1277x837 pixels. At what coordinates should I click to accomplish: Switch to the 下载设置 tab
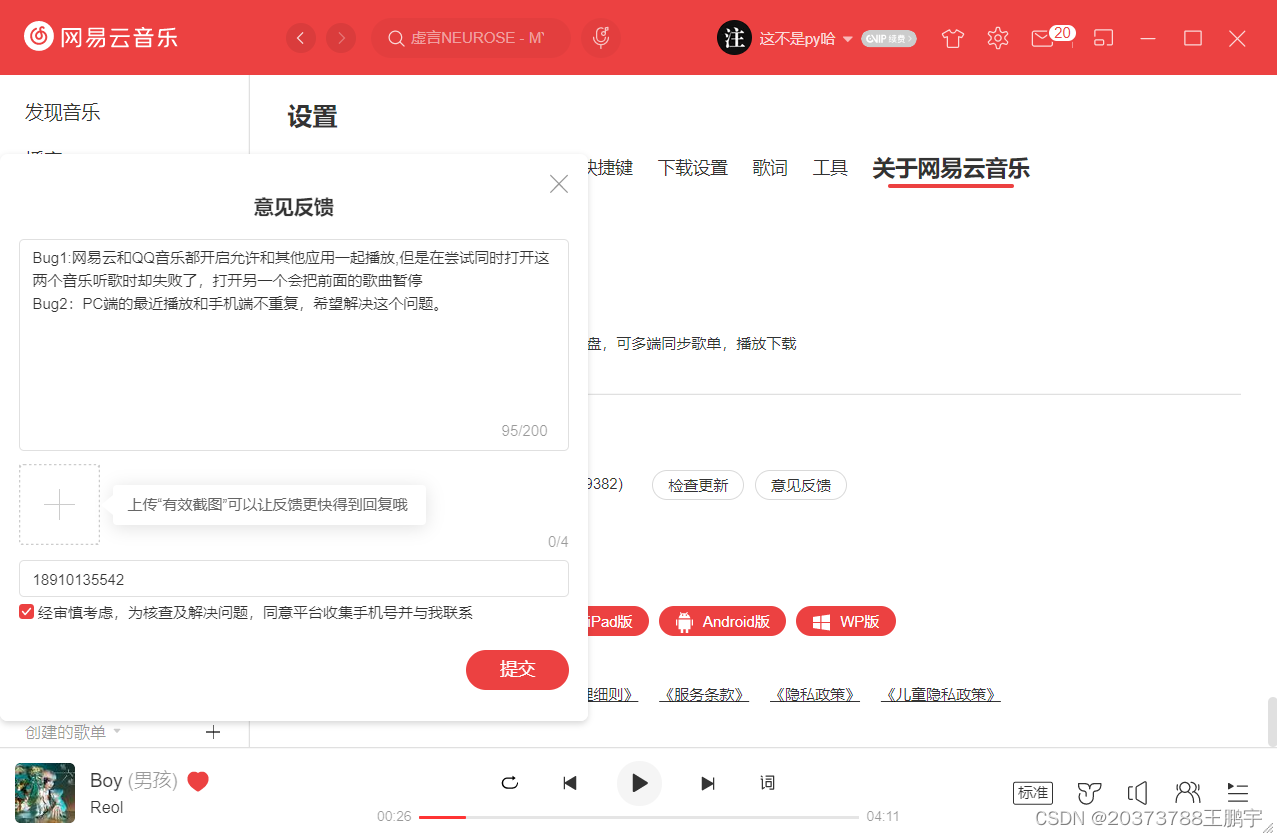[692, 168]
